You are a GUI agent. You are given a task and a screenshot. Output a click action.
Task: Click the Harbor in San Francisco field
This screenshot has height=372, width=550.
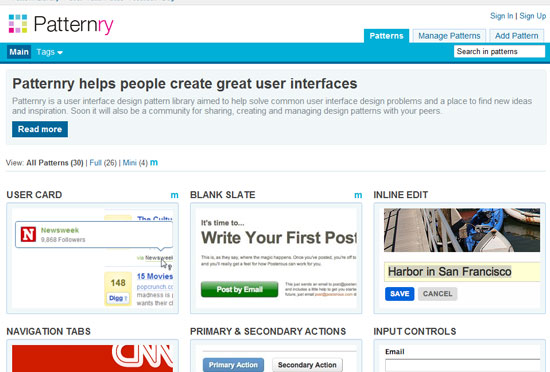pyautogui.click(x=462, y=272)
